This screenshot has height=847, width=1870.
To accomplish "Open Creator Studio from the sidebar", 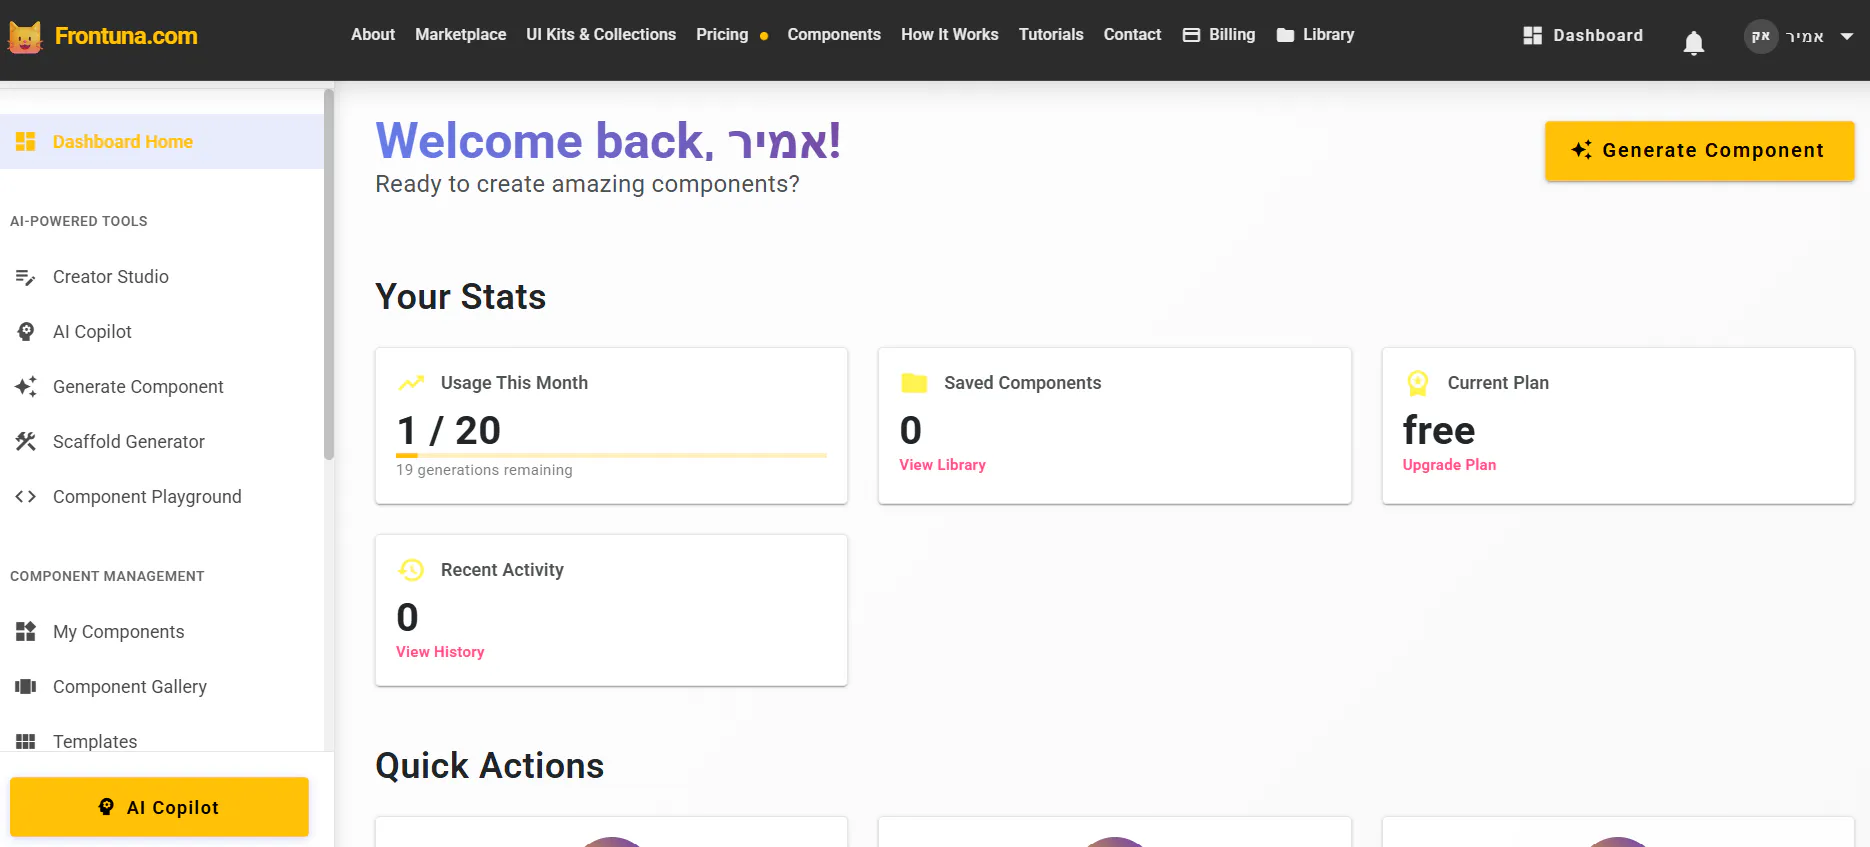I will 162,277.
